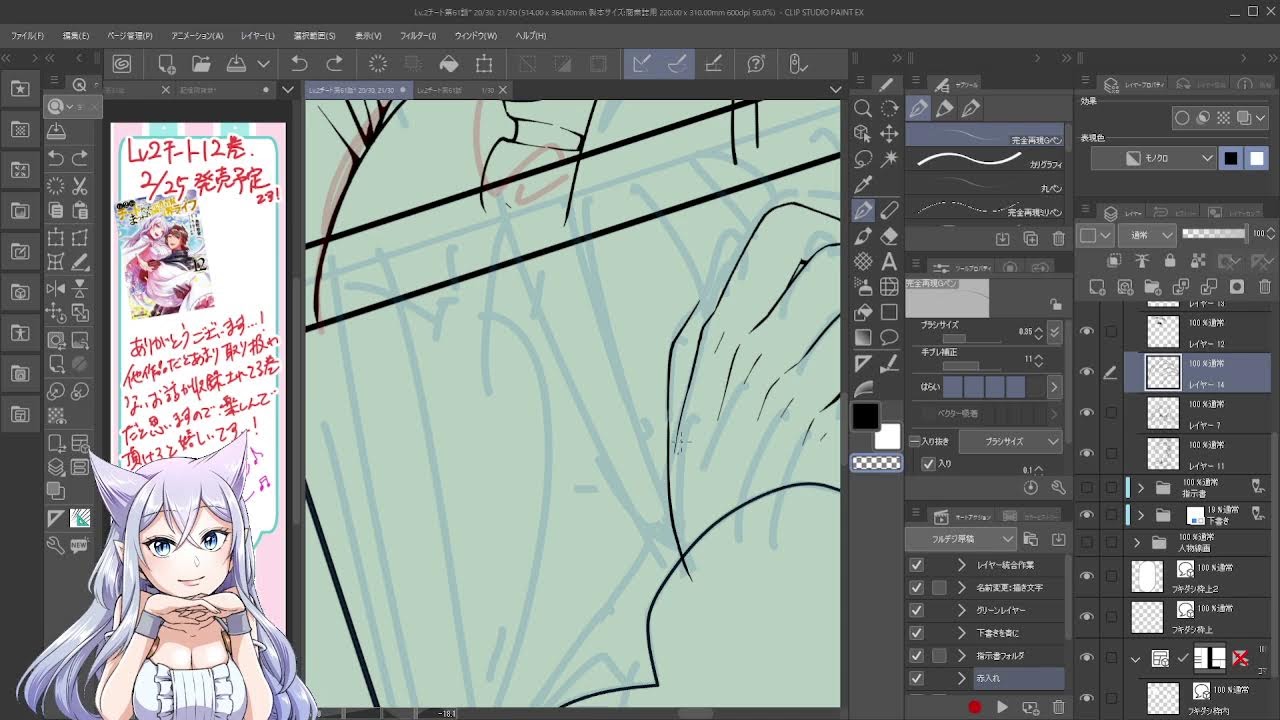The height and width of the screenshot is (720, 1280).
Task: Select the Text tool (A icon)
Action: 889,262
